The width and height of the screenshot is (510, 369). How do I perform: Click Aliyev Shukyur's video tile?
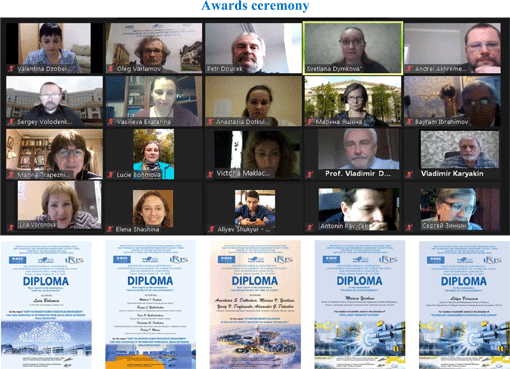[253, 208]
